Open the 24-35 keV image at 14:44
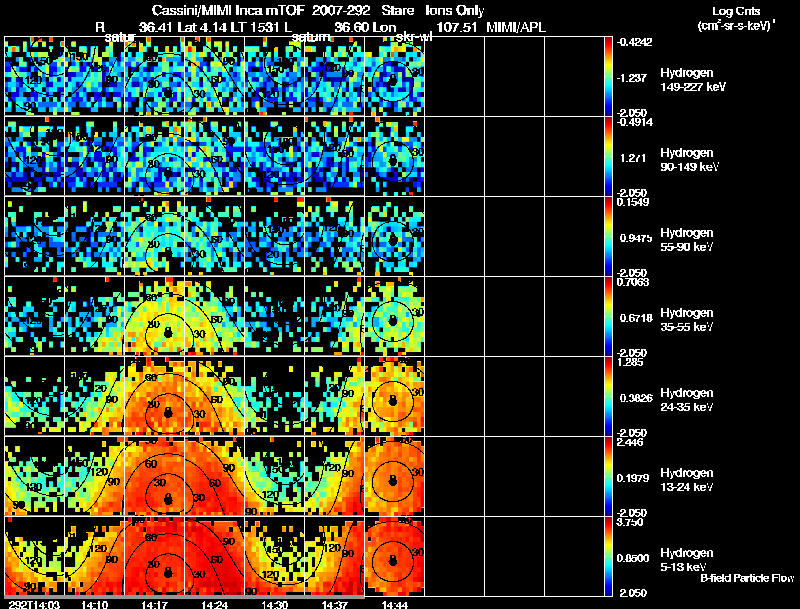This screenshot has width=800, height=609. (394, 396)
